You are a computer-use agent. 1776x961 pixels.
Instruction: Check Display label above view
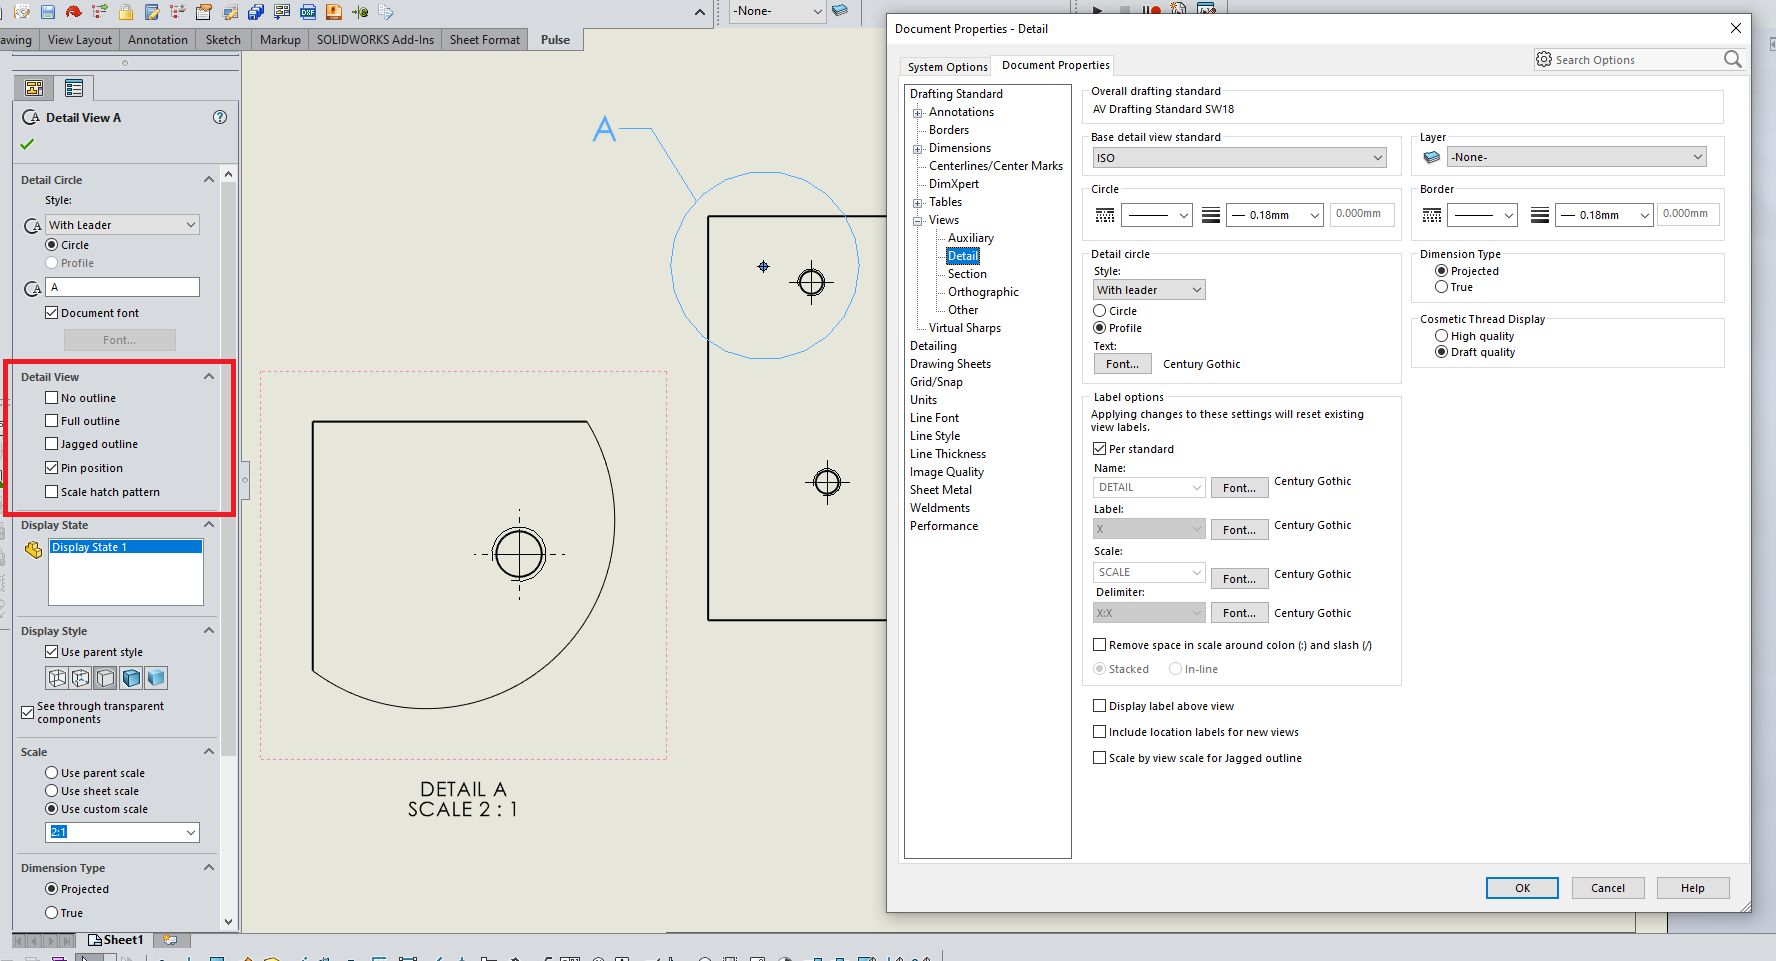1100,706
